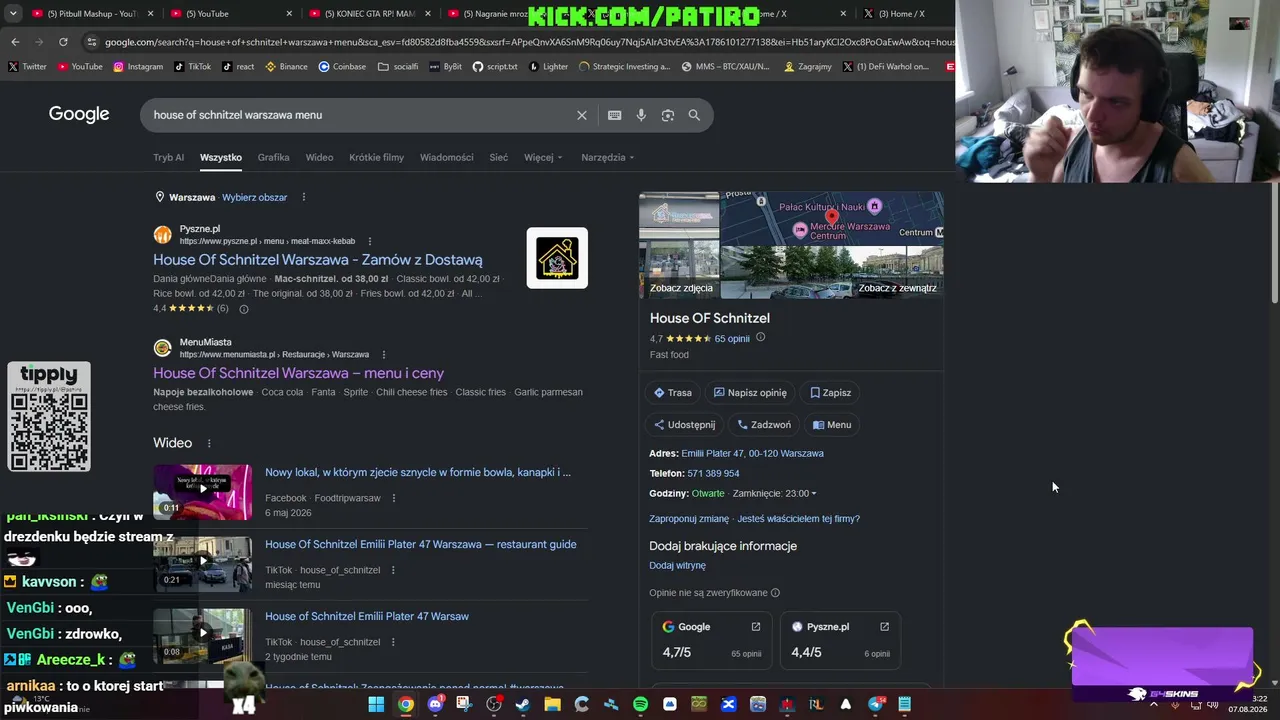Screen dimensions: 1280x720
Task: Open the socialfi bookmarks folder
Action: click(x=398, y=67)
